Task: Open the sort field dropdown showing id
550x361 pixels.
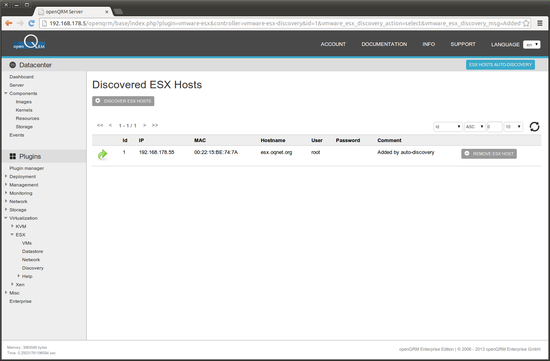Action: (x=448, y=127)
